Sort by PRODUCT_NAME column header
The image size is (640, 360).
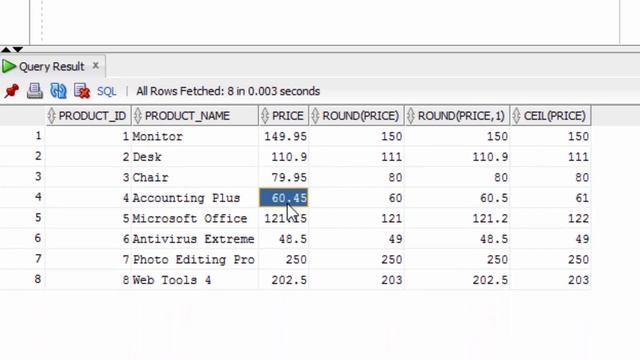point(195,116)
